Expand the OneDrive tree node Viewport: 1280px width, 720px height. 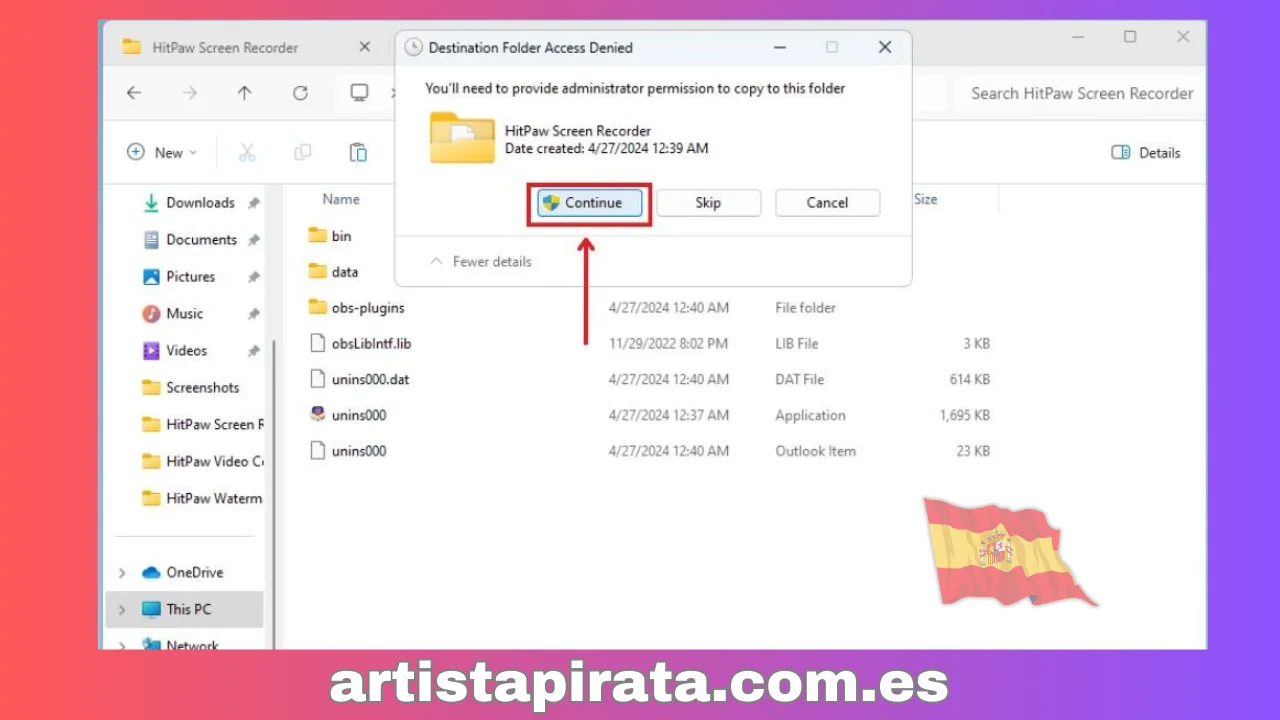(122, 573)
